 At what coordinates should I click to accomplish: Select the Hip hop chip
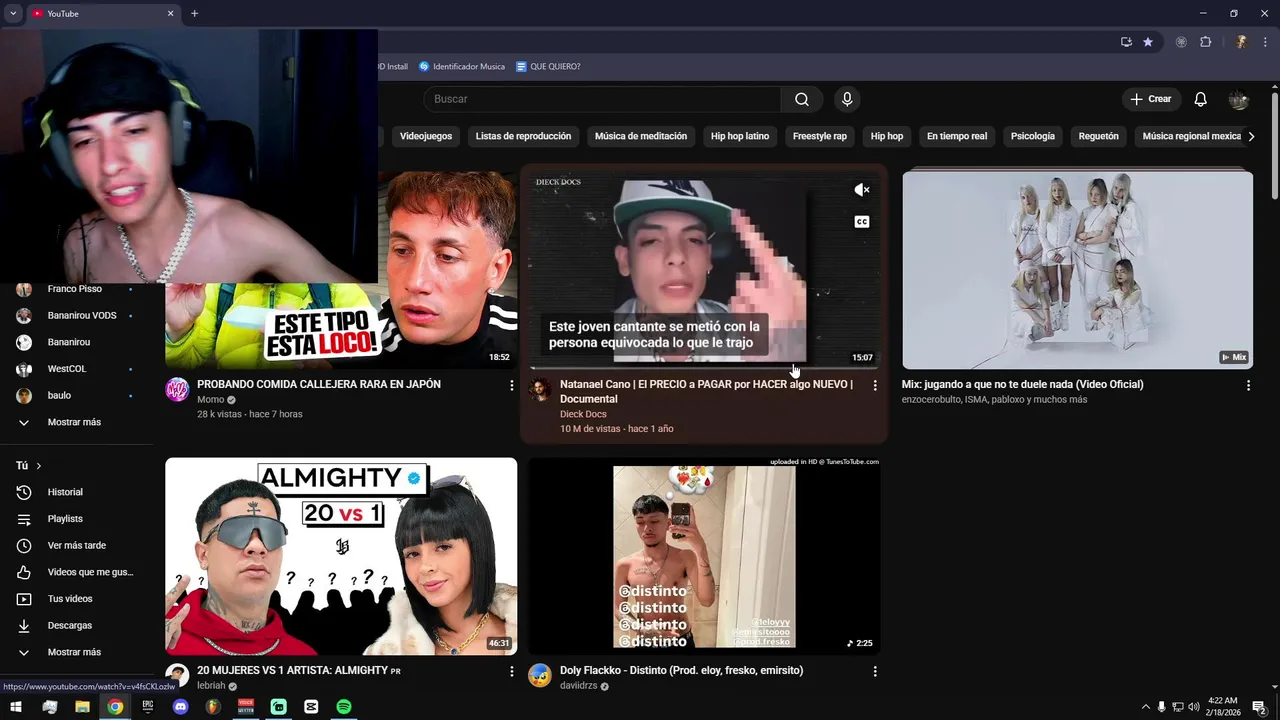887,136
